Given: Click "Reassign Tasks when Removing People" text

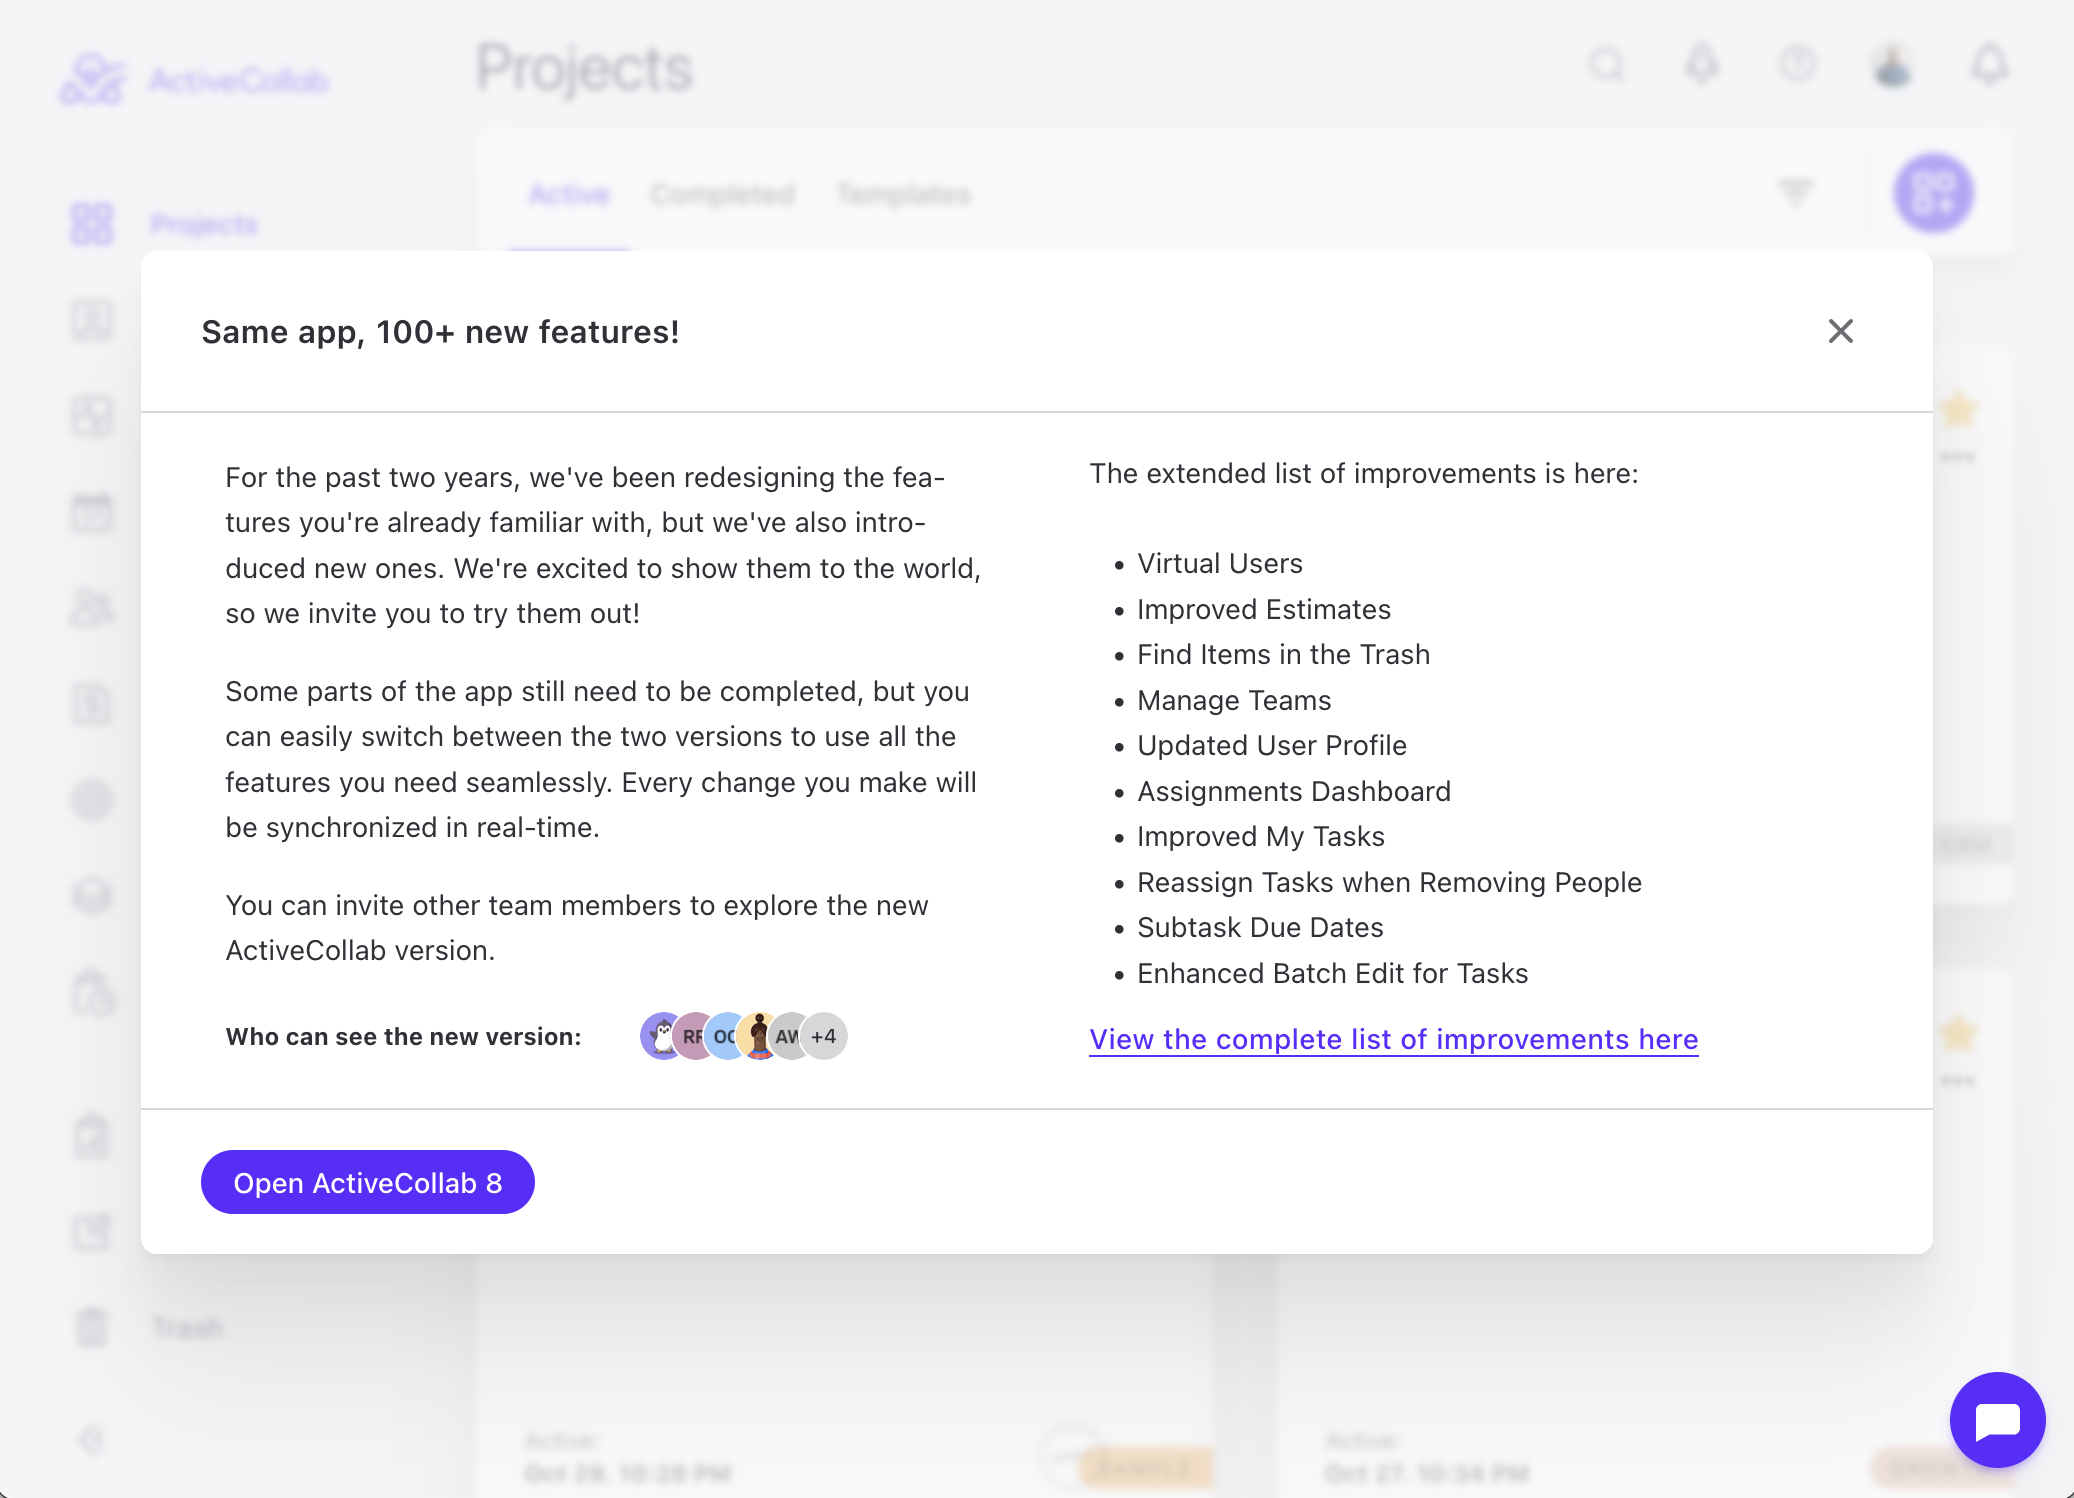Looking at the screenshot, I should tap(1390, 882).
